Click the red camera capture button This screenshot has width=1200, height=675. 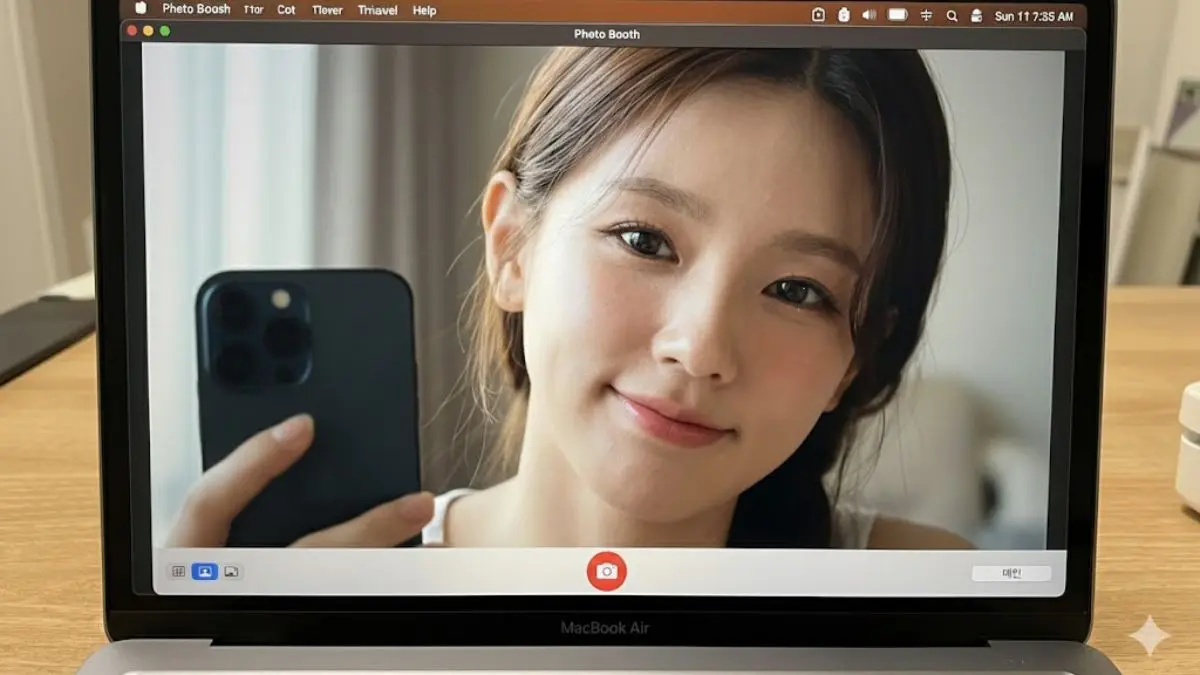point(606,571)
